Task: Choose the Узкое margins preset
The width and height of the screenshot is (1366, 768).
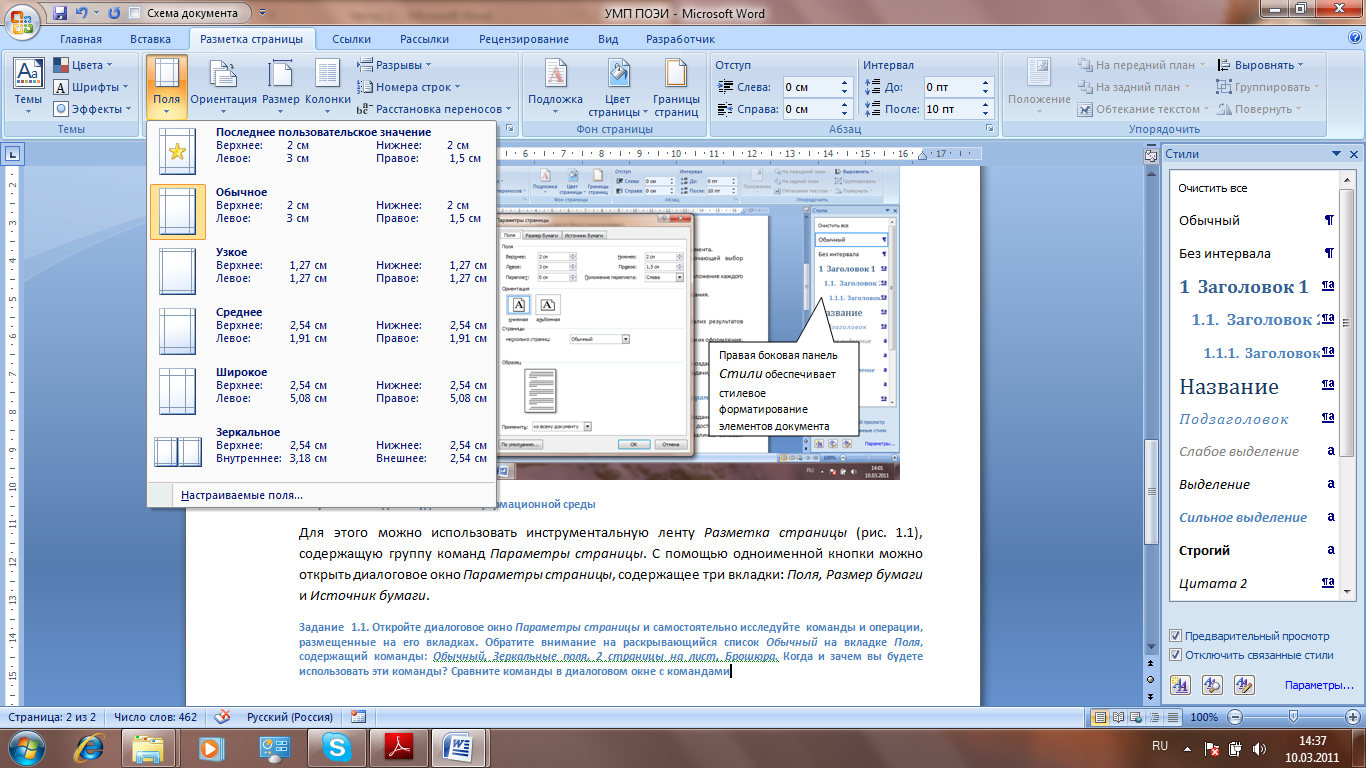Action: pyautogui.click(x=321, y=272)
